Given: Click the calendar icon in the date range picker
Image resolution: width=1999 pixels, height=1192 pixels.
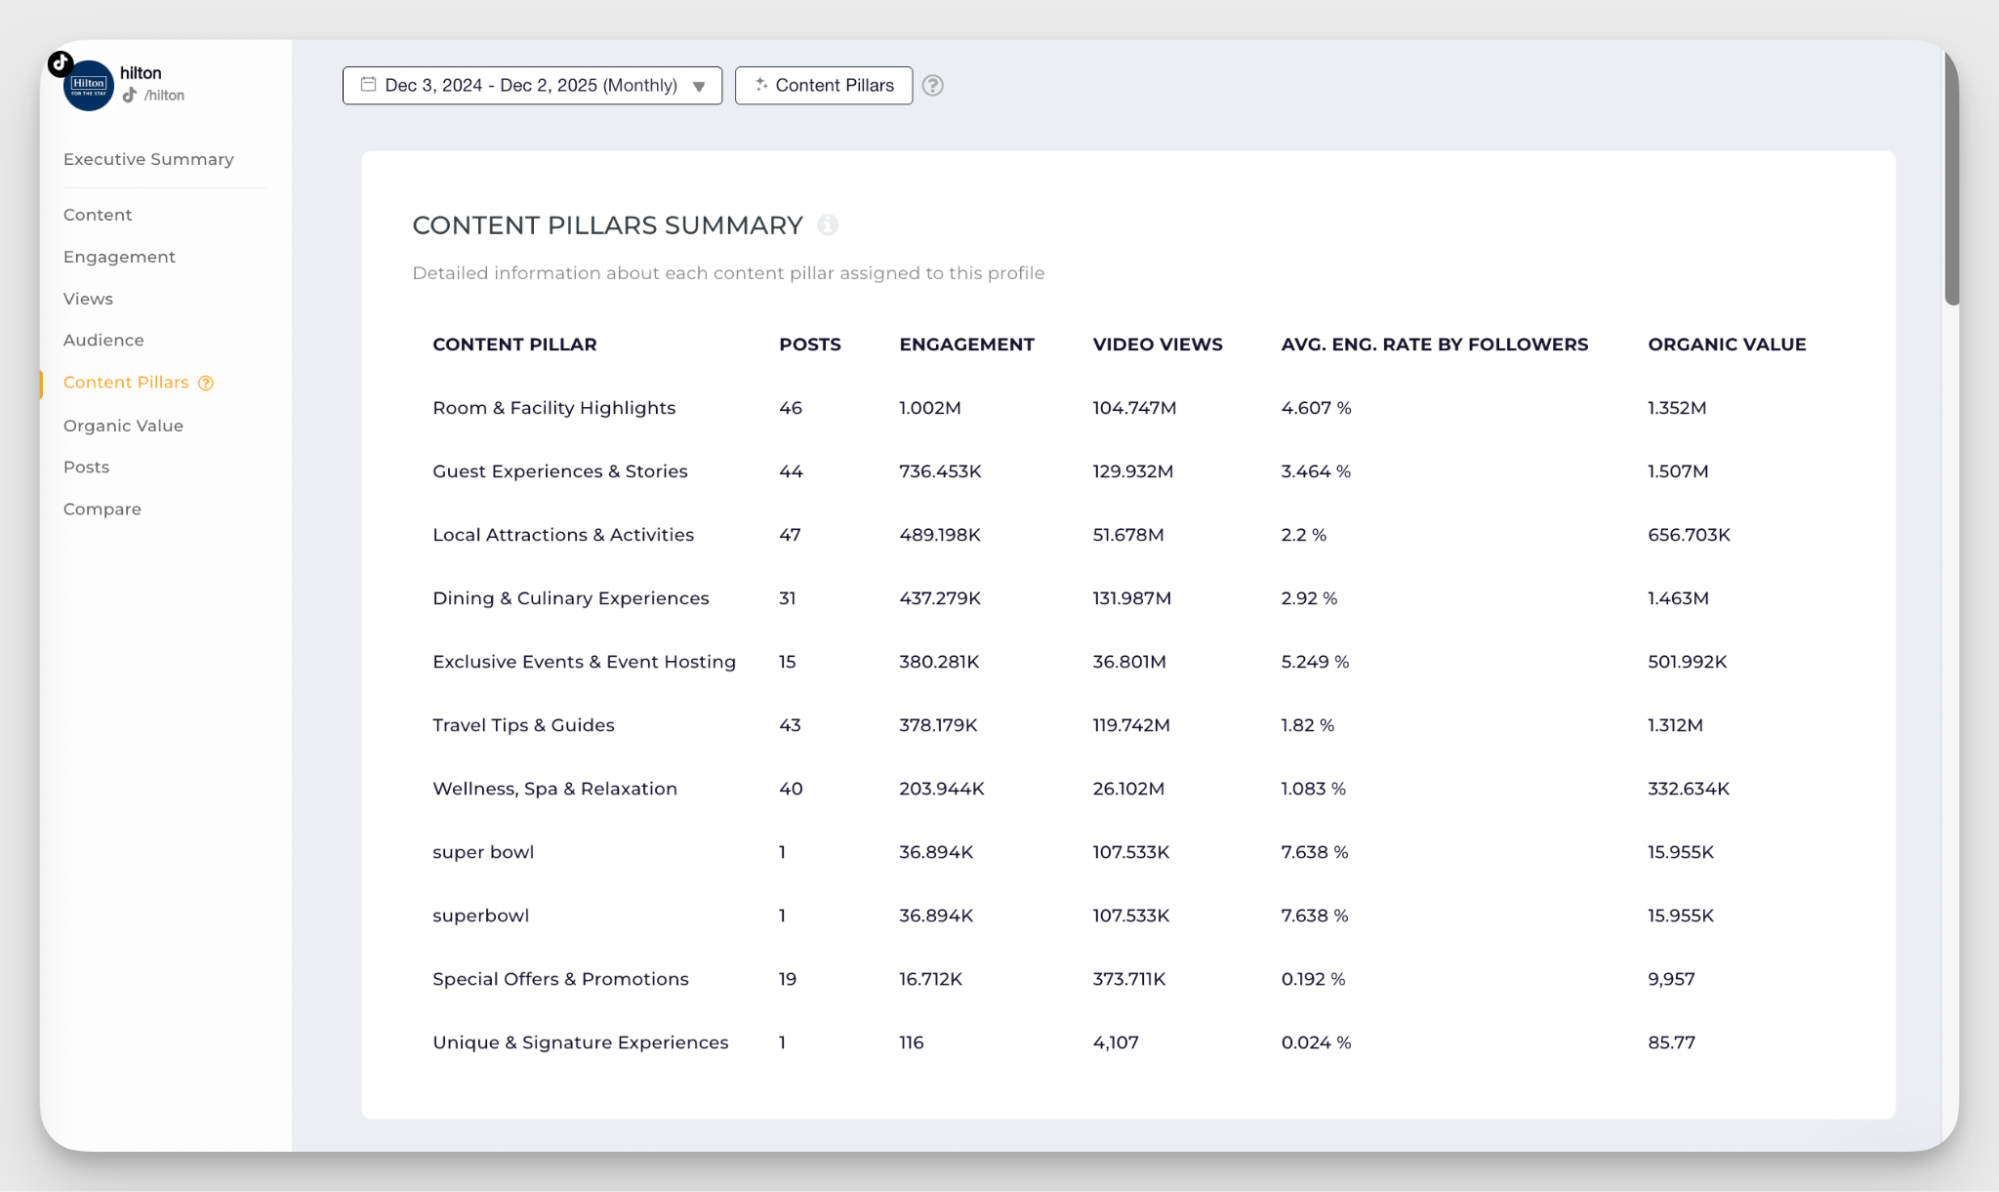Looking at the screenshot, I should click(367, 85).
